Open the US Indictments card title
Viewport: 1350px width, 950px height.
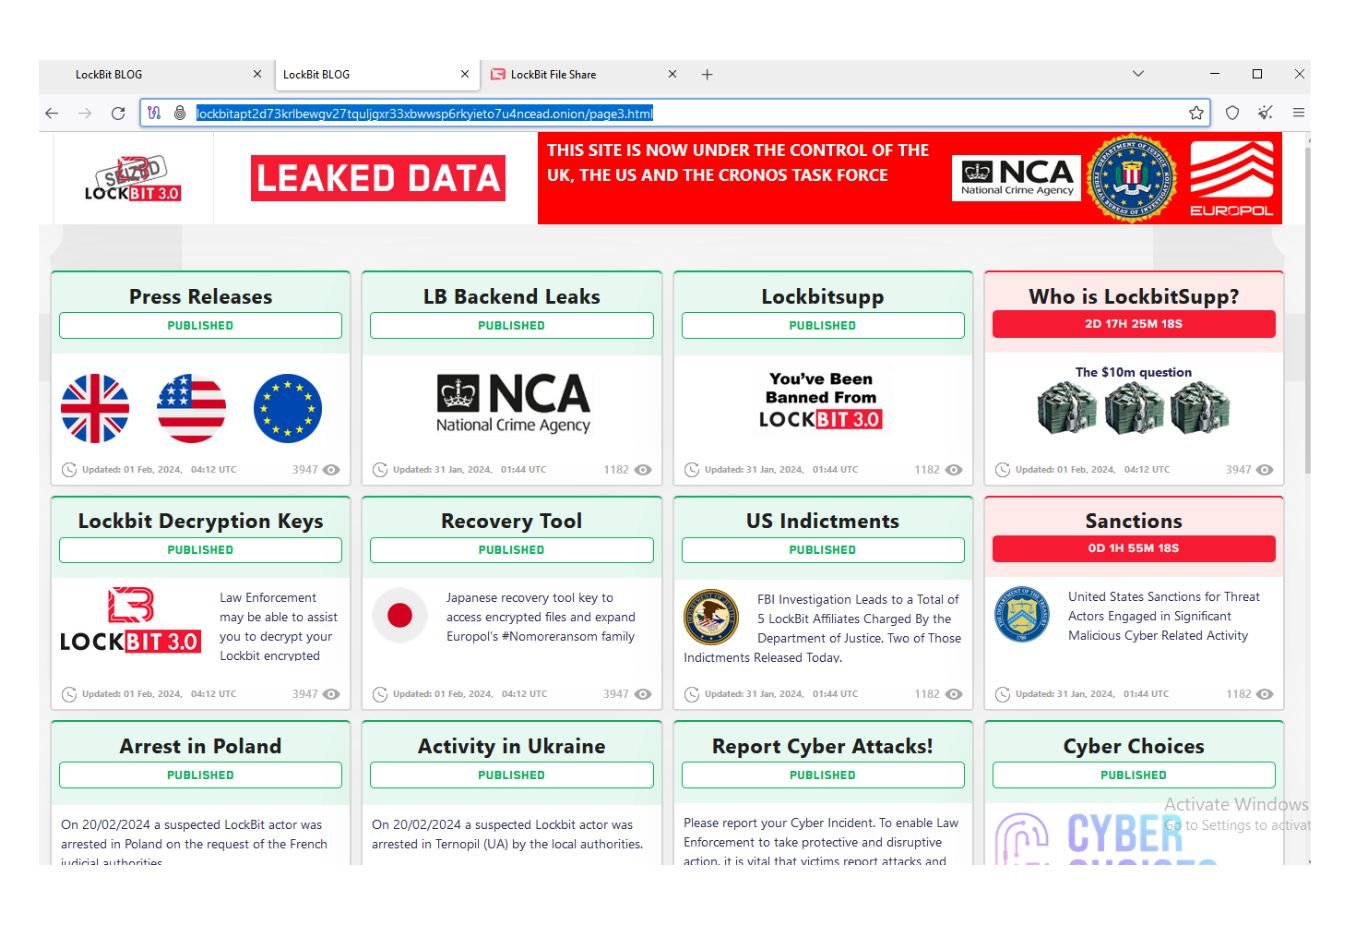pos(822,521)
